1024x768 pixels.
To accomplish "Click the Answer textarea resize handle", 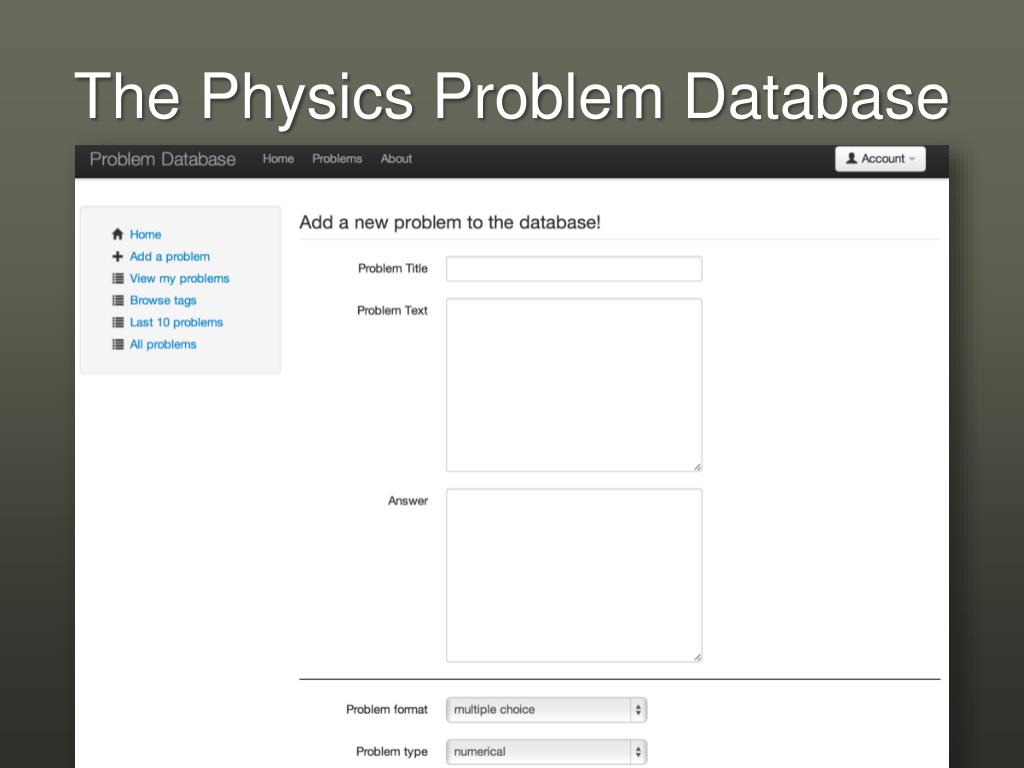I will tap(697, 657).
